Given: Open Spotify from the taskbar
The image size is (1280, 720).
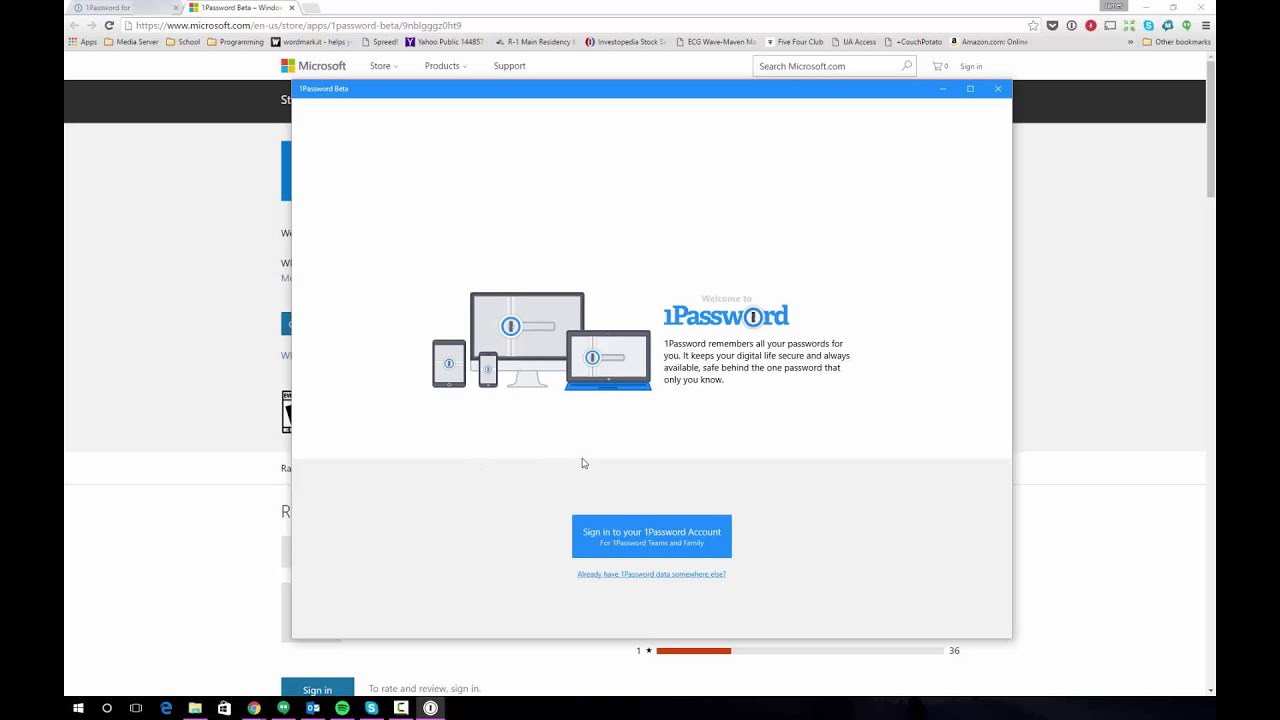Looking at the screenshot, I should pyautogui.click(x=342, y=708).
